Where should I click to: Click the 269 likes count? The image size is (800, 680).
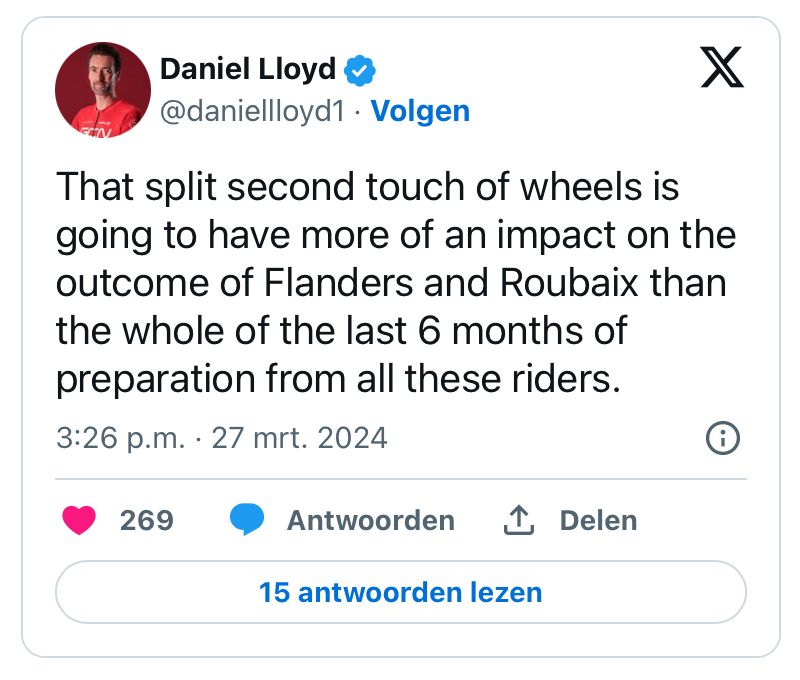point(146,520)
